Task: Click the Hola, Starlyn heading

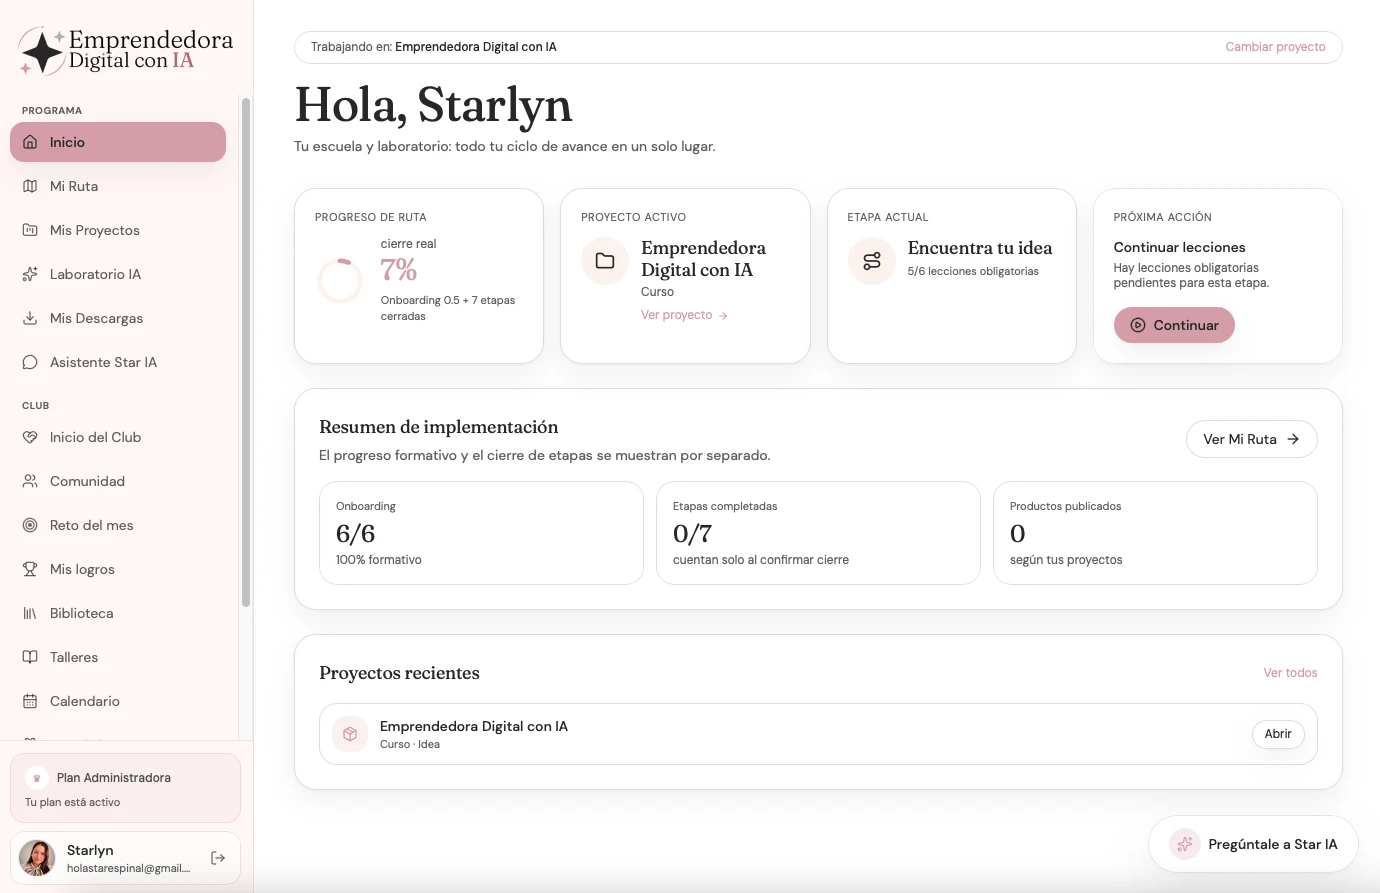Action: click(x=433, y=105)
